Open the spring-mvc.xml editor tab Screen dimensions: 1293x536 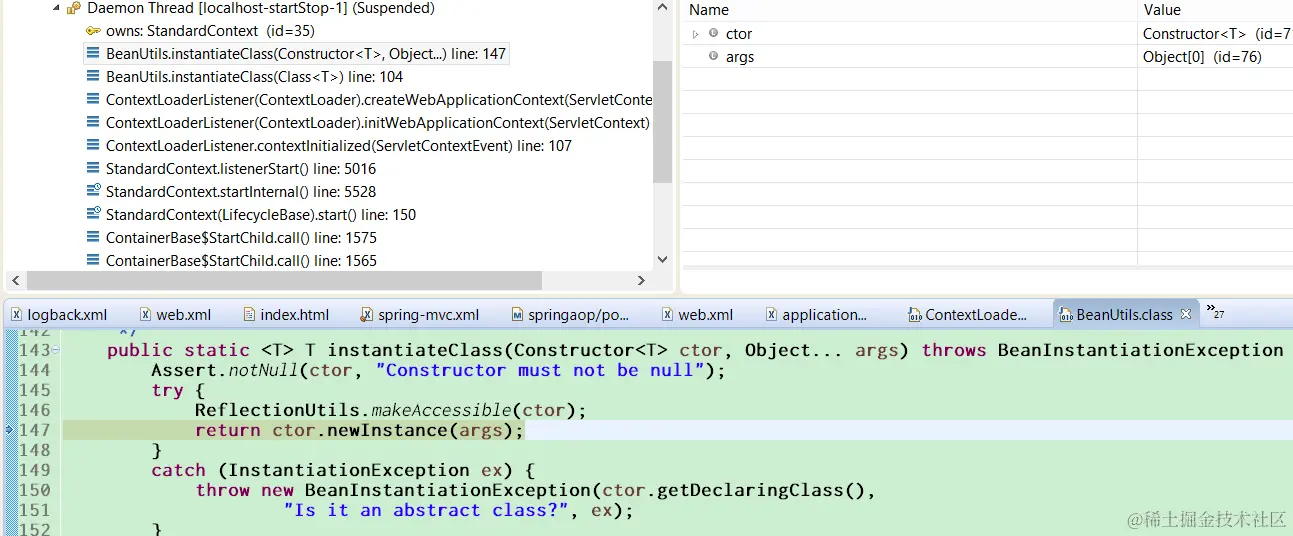(428, 314)
